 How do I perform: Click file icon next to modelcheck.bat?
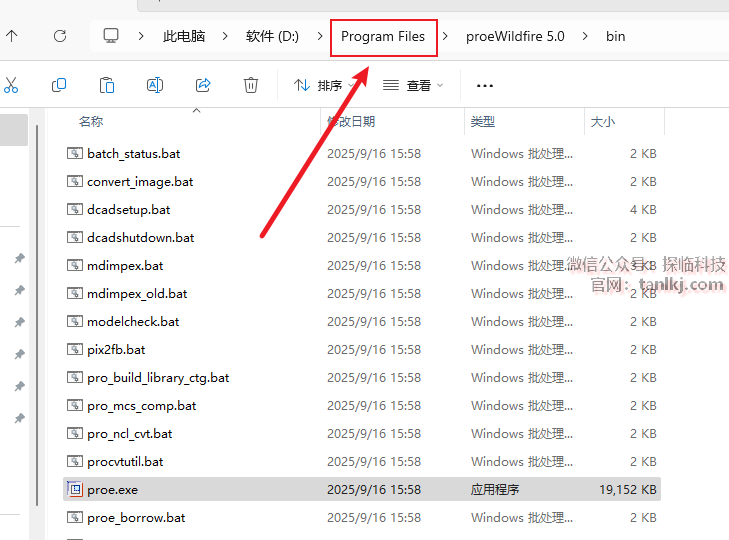point(75,321)
